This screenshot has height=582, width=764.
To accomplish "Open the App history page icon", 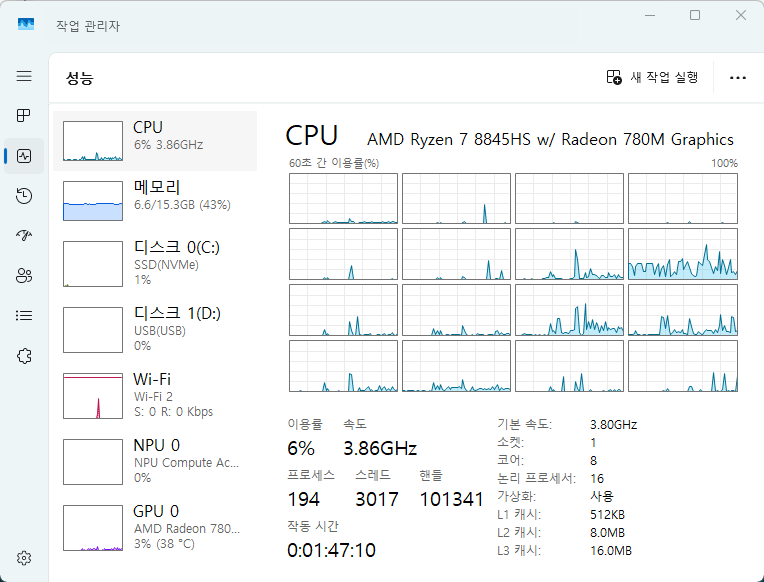I will [x=24, y=196].
